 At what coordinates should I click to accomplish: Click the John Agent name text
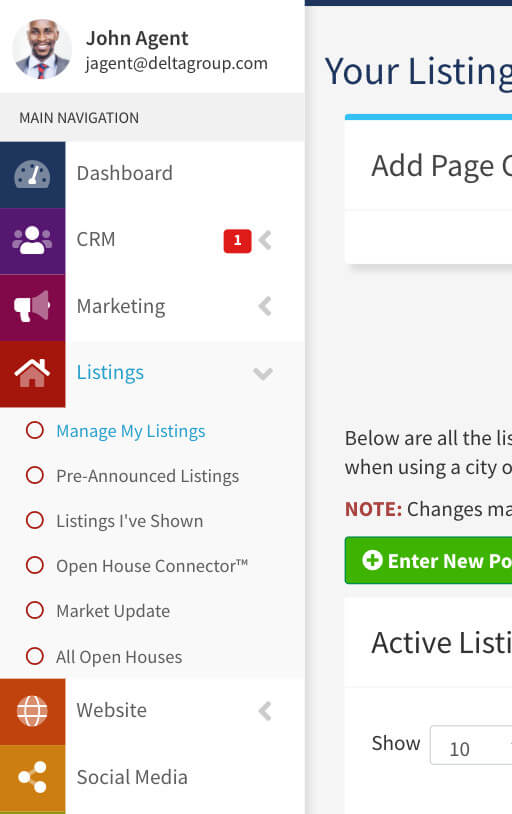tap(137, 38)
